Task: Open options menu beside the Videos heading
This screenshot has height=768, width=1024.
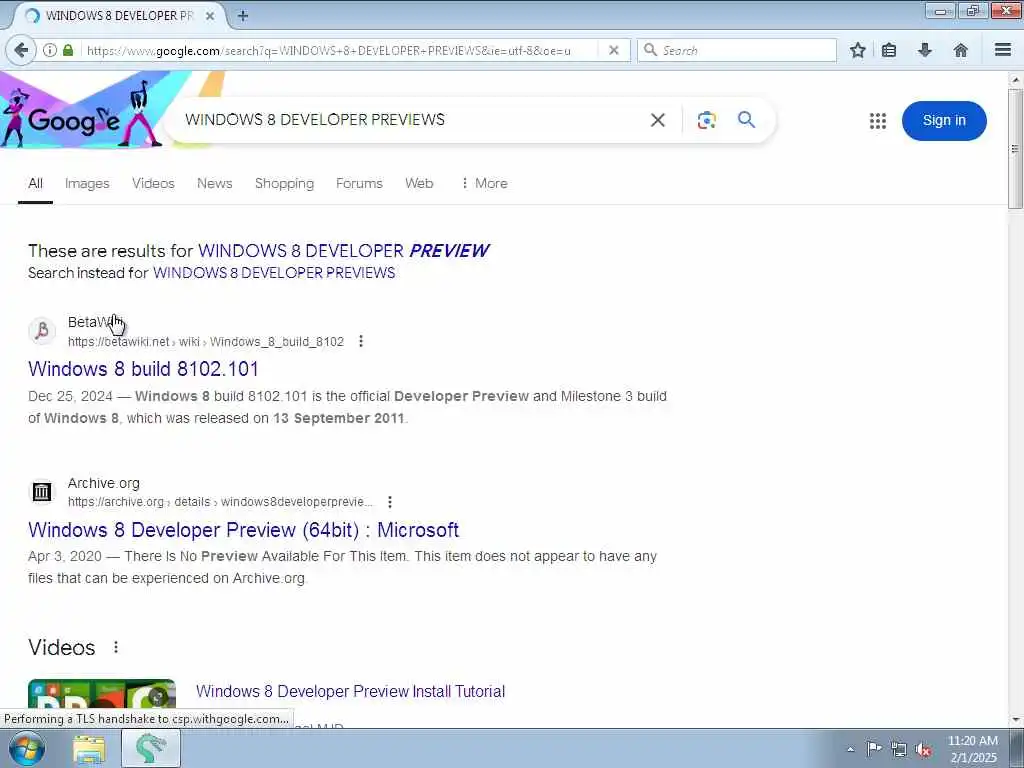Action: point(116,647)
